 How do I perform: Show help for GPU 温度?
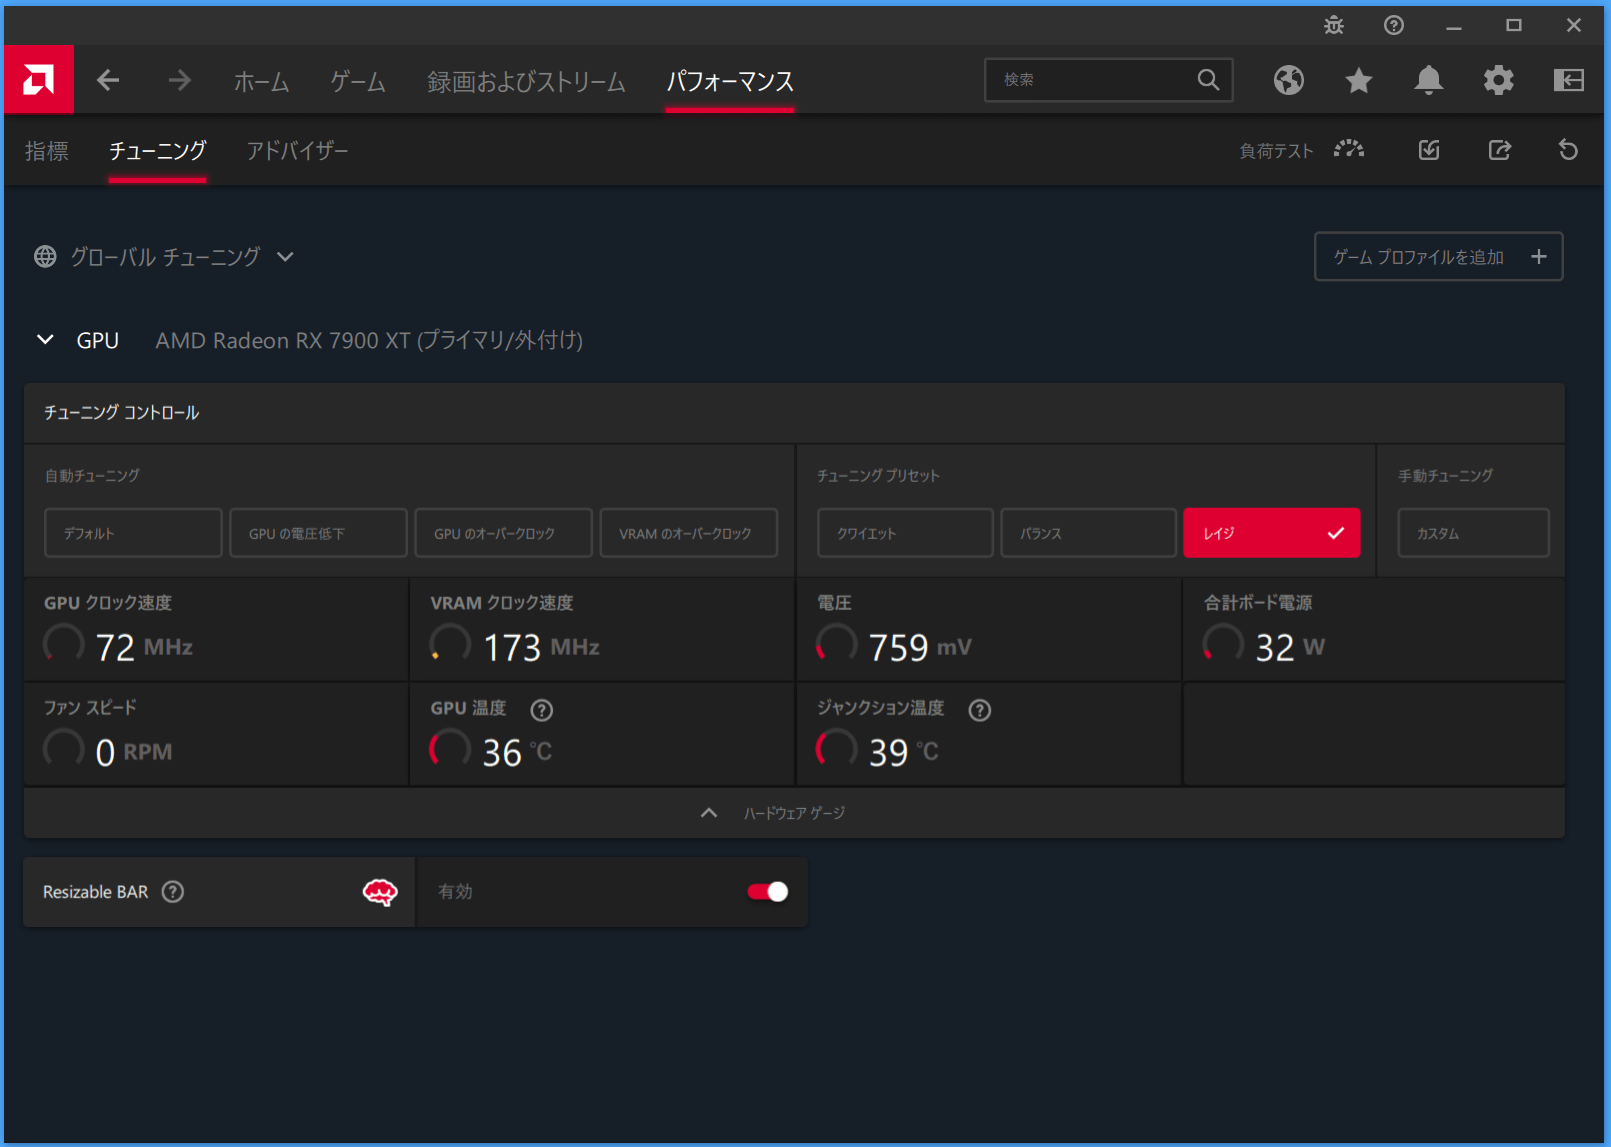(541, 710)
